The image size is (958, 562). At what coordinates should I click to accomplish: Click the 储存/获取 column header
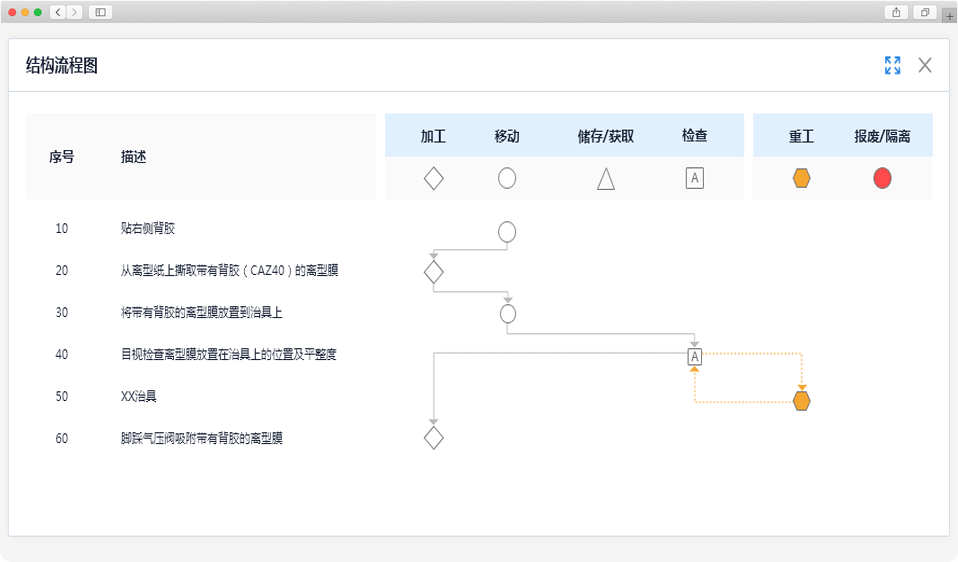click(x=606, y=136)
